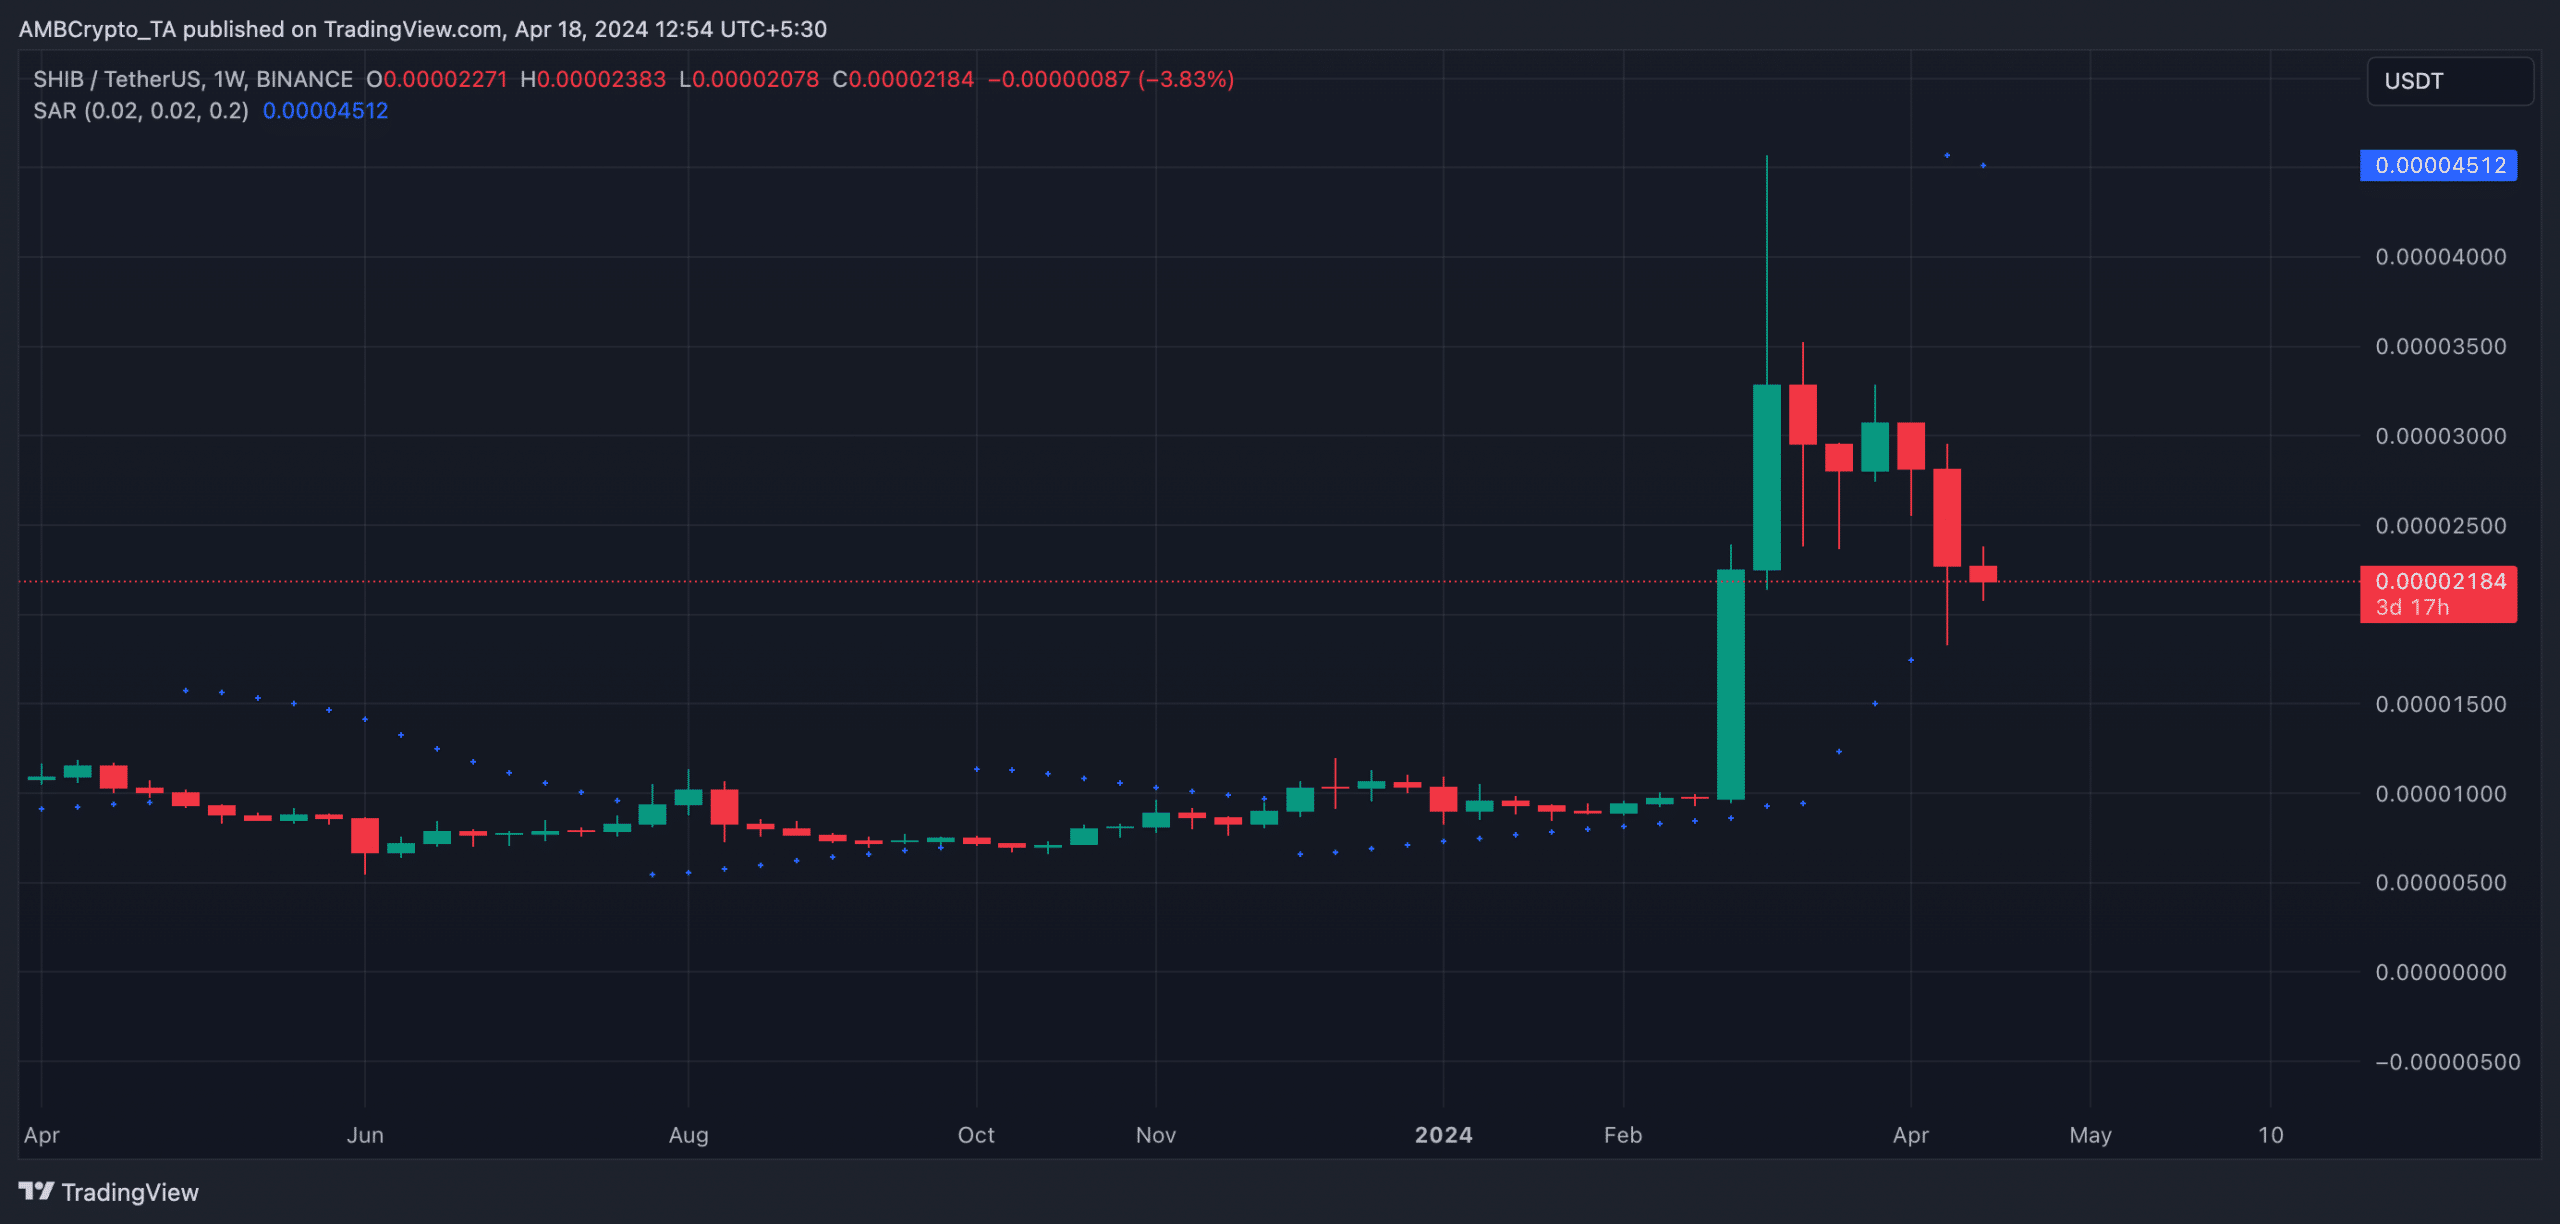Image resolution: width=2560 pixels, height=1224 pixels.
Task: Click the low value L0.00002078
Action: 749,79
